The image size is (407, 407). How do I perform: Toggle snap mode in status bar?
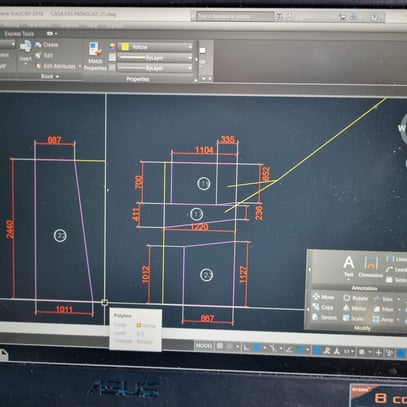click(x=229, y=347)
